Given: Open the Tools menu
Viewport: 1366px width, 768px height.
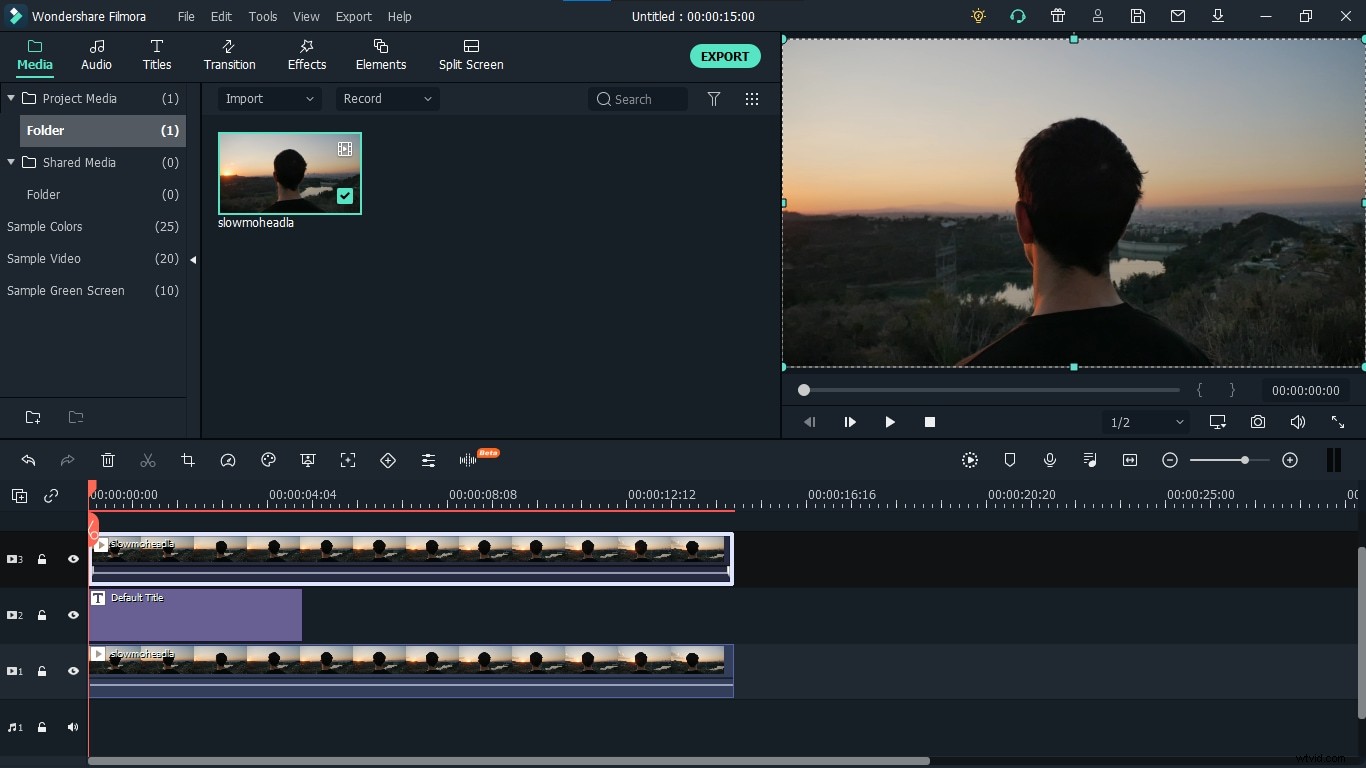Looking at the screenshot, I should [x=263, y=17].
